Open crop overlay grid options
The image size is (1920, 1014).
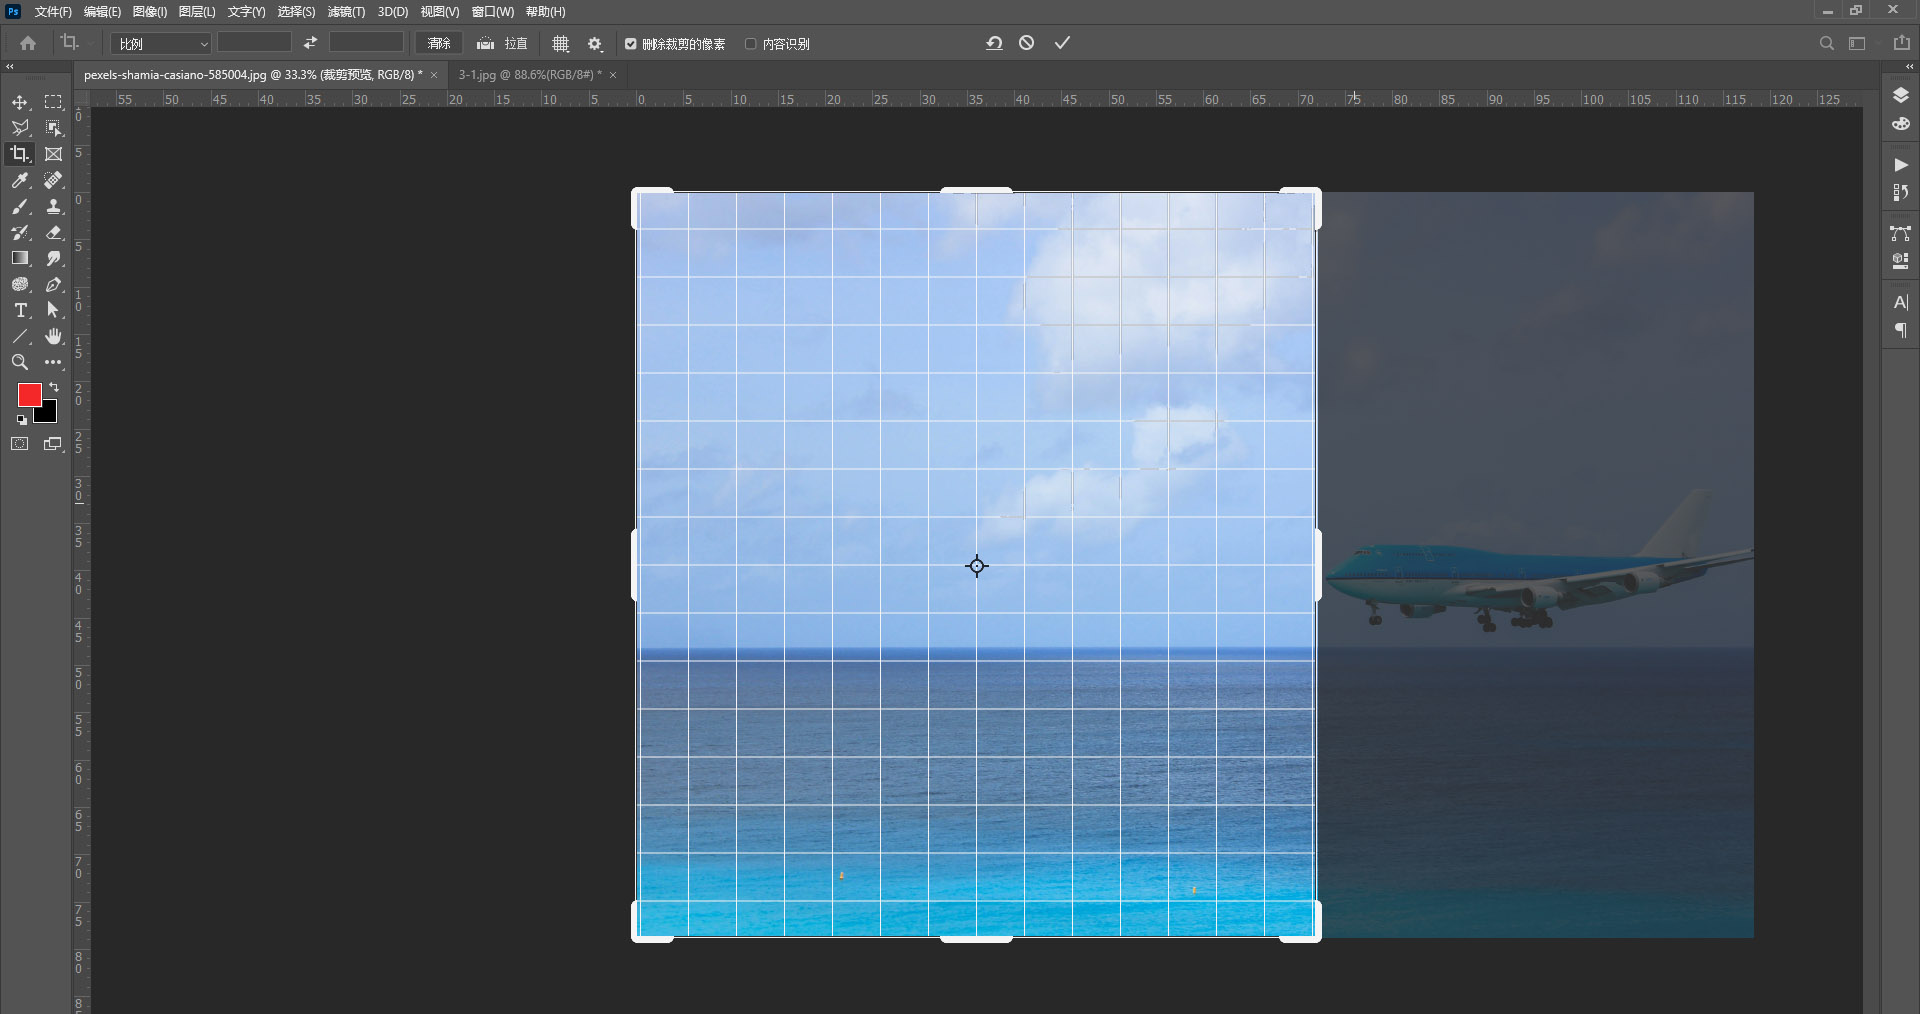(561, 44)
